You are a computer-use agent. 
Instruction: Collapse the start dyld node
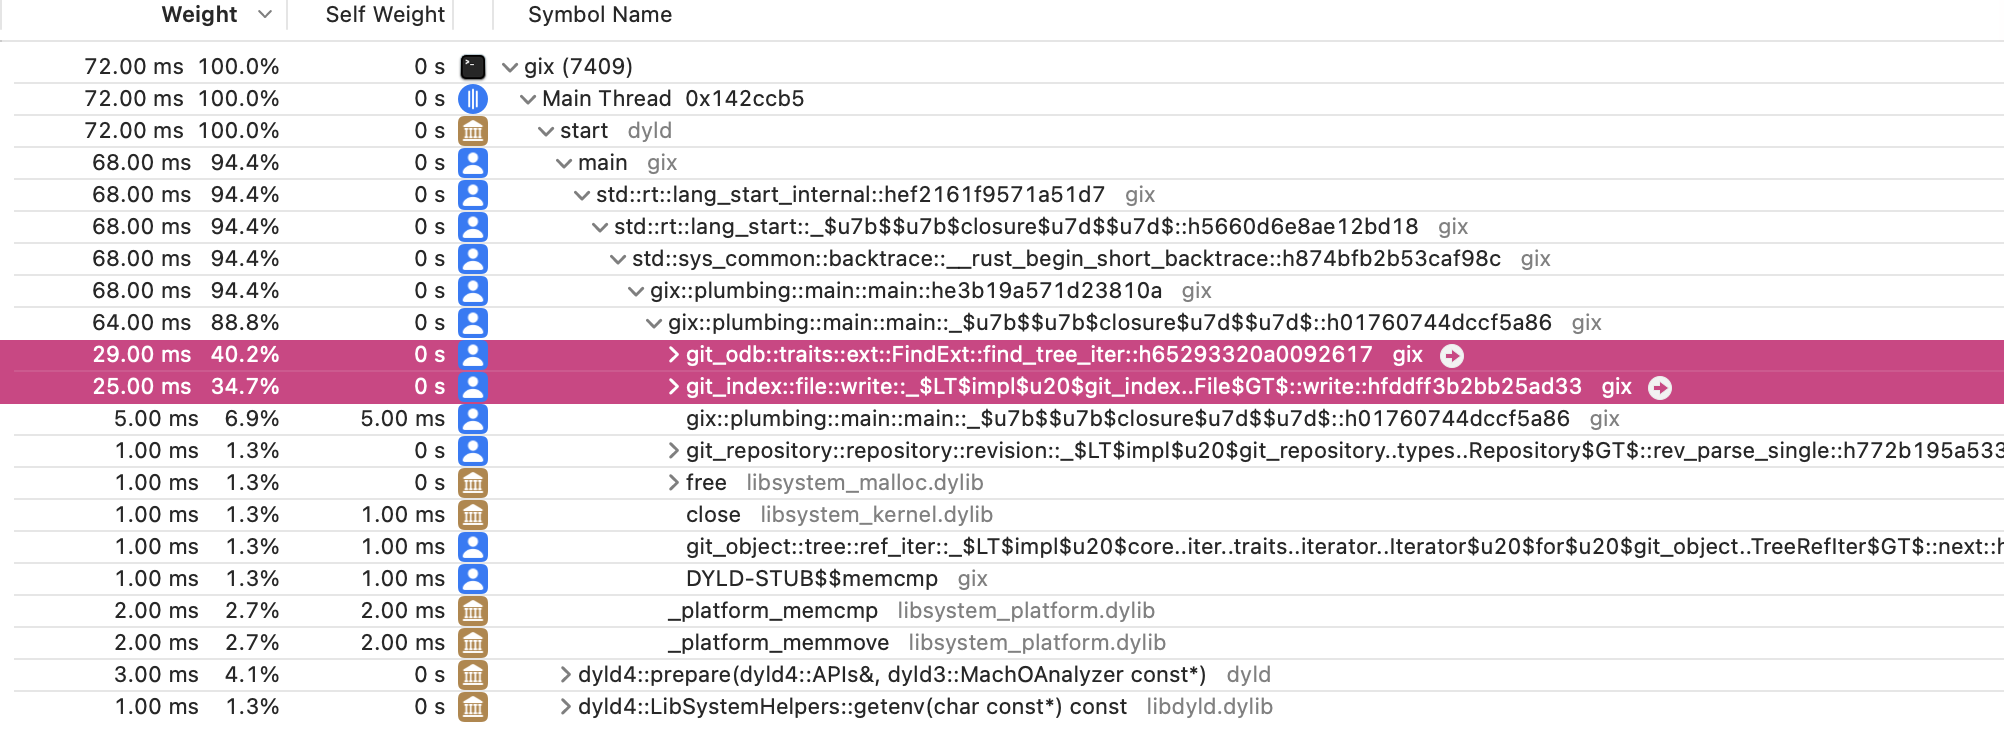coord(546,131)
